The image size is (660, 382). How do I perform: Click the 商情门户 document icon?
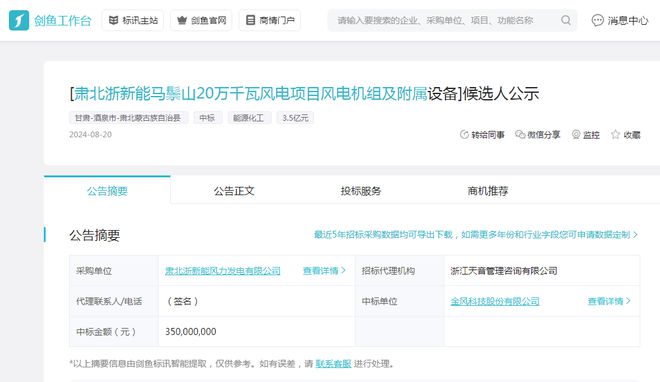(x=250, y=20)
